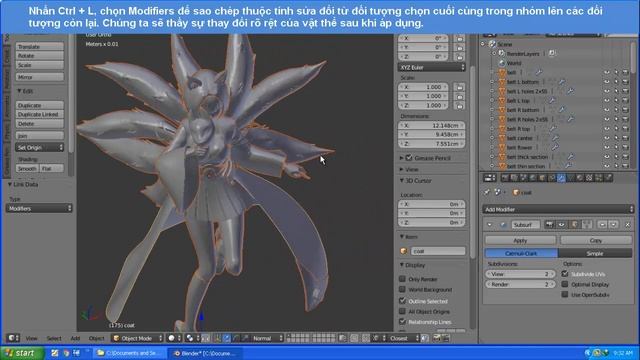Open the Object menu in 3D header
This screenshot has width=640, height=360.
pyautogui.click(x=97, y=338)
